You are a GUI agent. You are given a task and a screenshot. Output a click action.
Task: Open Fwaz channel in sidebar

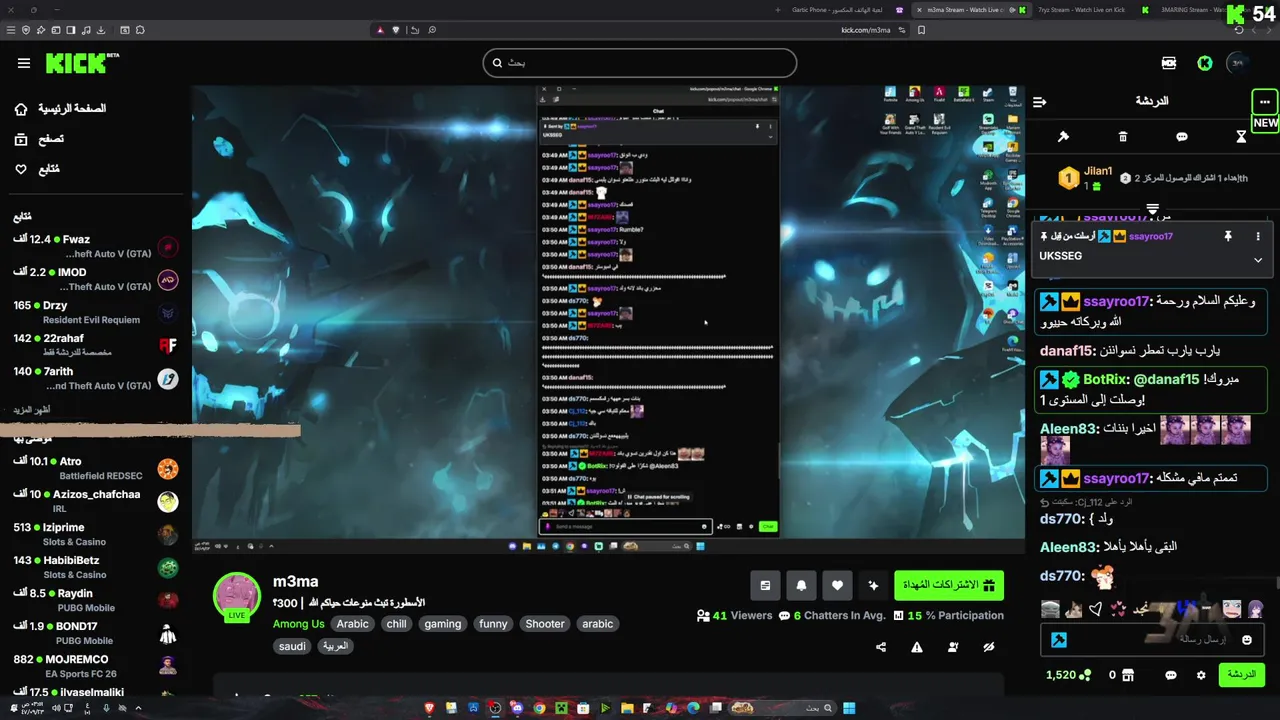coord(95,246)
